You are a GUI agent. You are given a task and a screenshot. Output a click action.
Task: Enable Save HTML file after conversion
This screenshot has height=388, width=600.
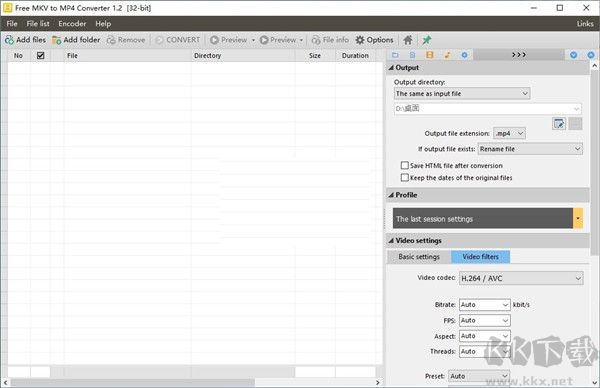click(404, 165)
